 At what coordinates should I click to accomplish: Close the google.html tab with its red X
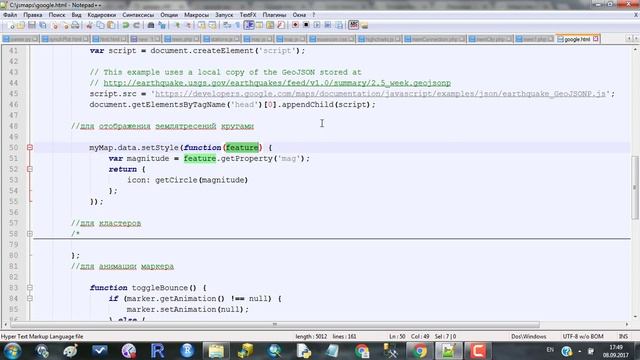tap(596, 39)
